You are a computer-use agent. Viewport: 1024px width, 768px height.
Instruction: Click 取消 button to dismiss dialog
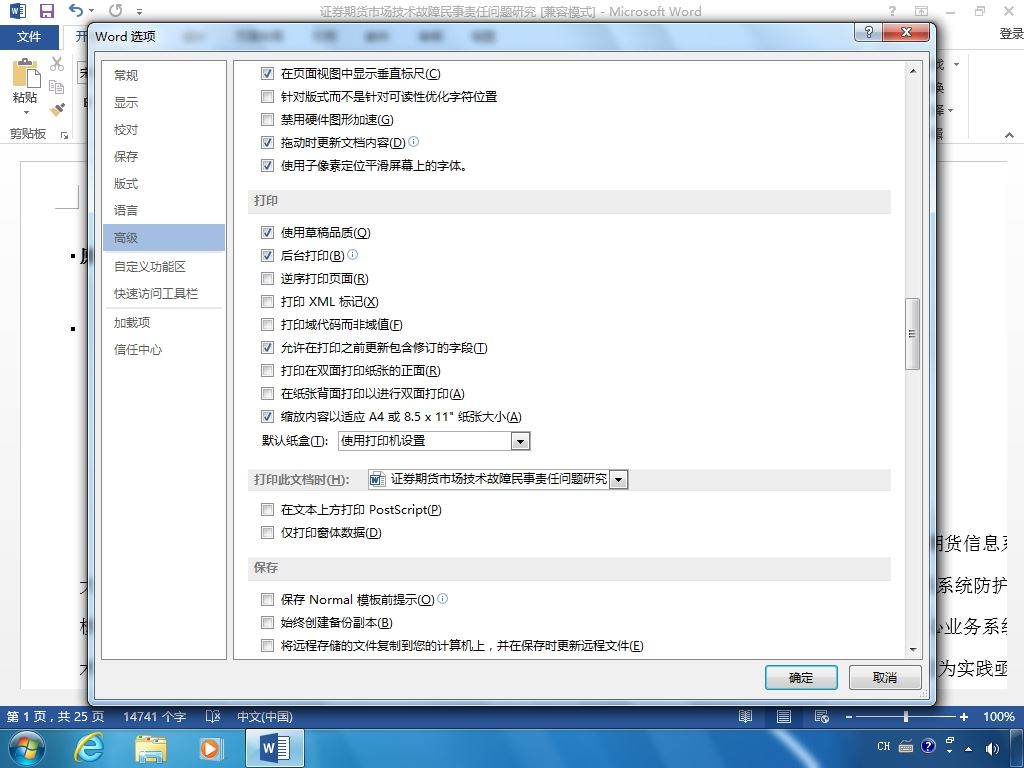tap(885, 677)
